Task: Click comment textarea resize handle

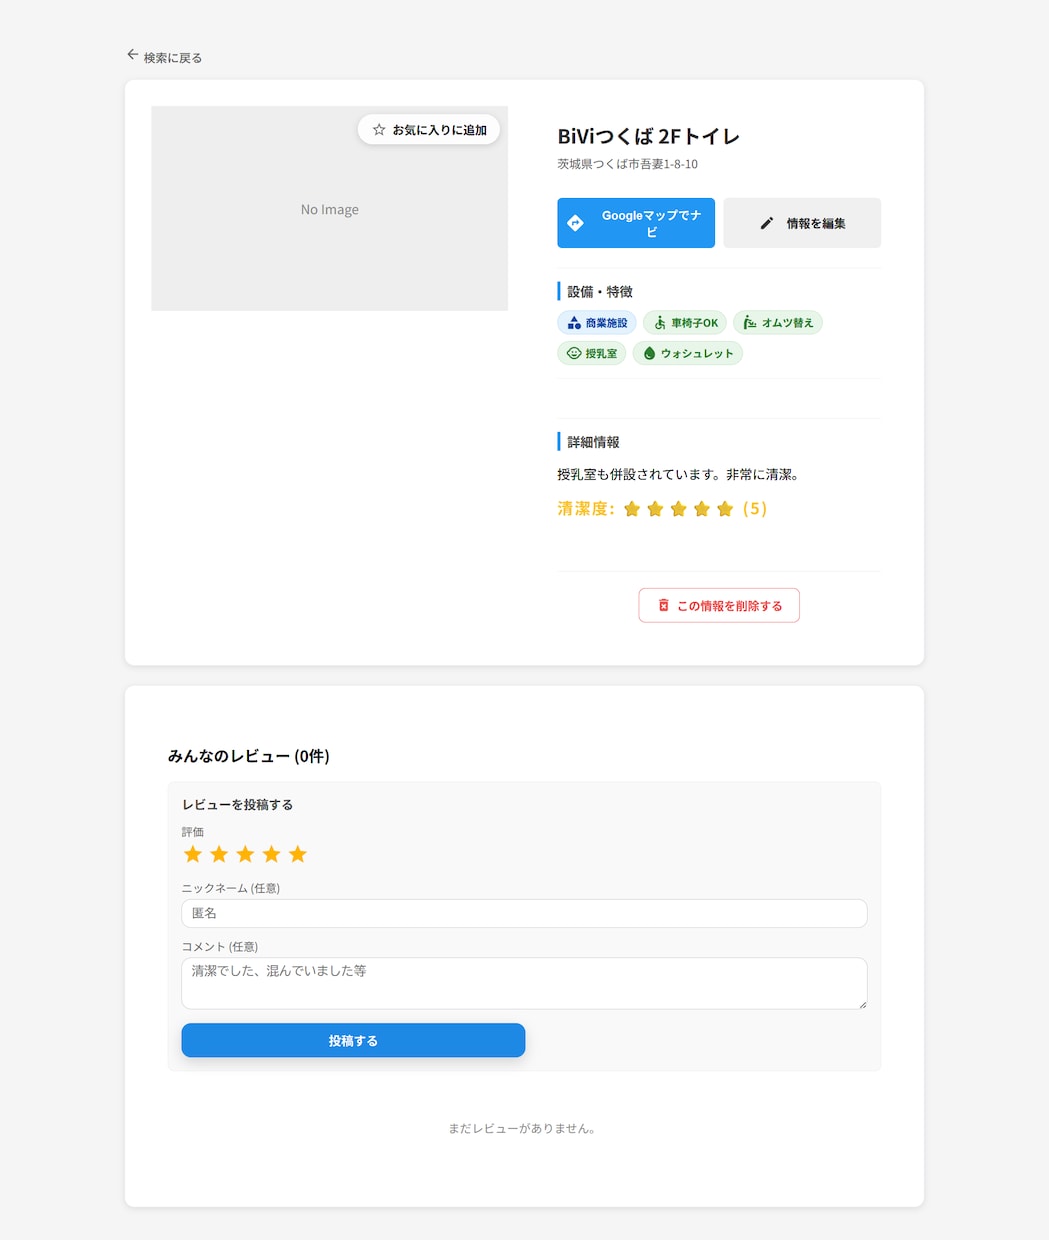Action: pyautogui.click(x=862, y=1004)
